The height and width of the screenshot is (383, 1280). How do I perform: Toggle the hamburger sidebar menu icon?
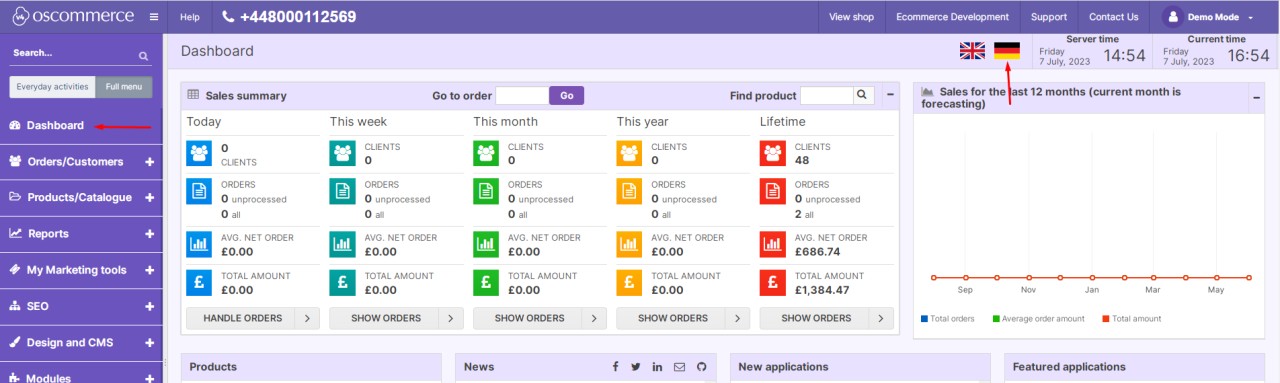click(153, 17)
